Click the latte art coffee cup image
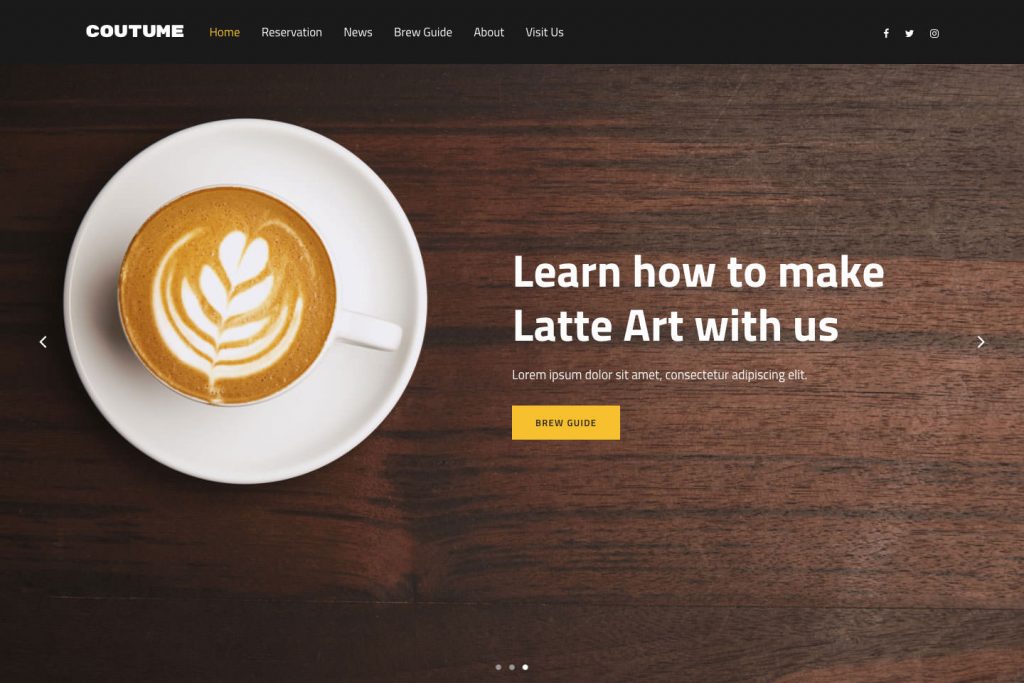Viewport: 1024px width, 683px height. point(227,295)
